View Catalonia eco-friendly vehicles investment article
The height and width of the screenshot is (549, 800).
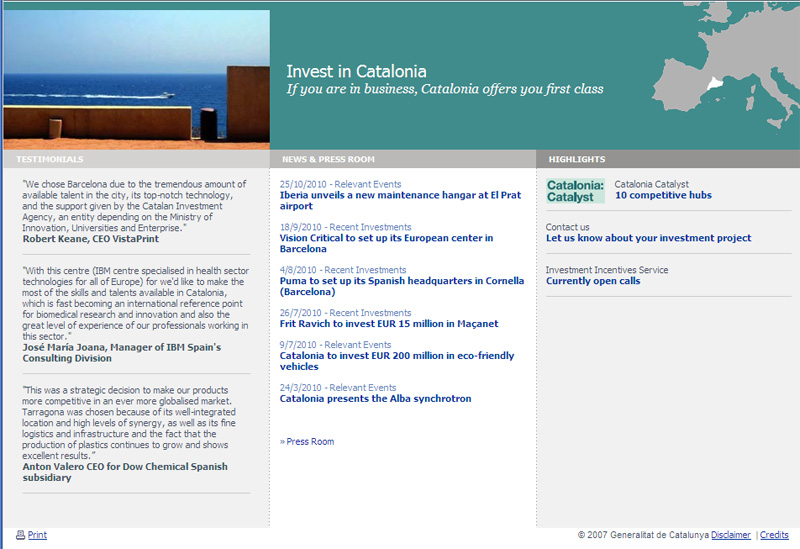point(397,361)
